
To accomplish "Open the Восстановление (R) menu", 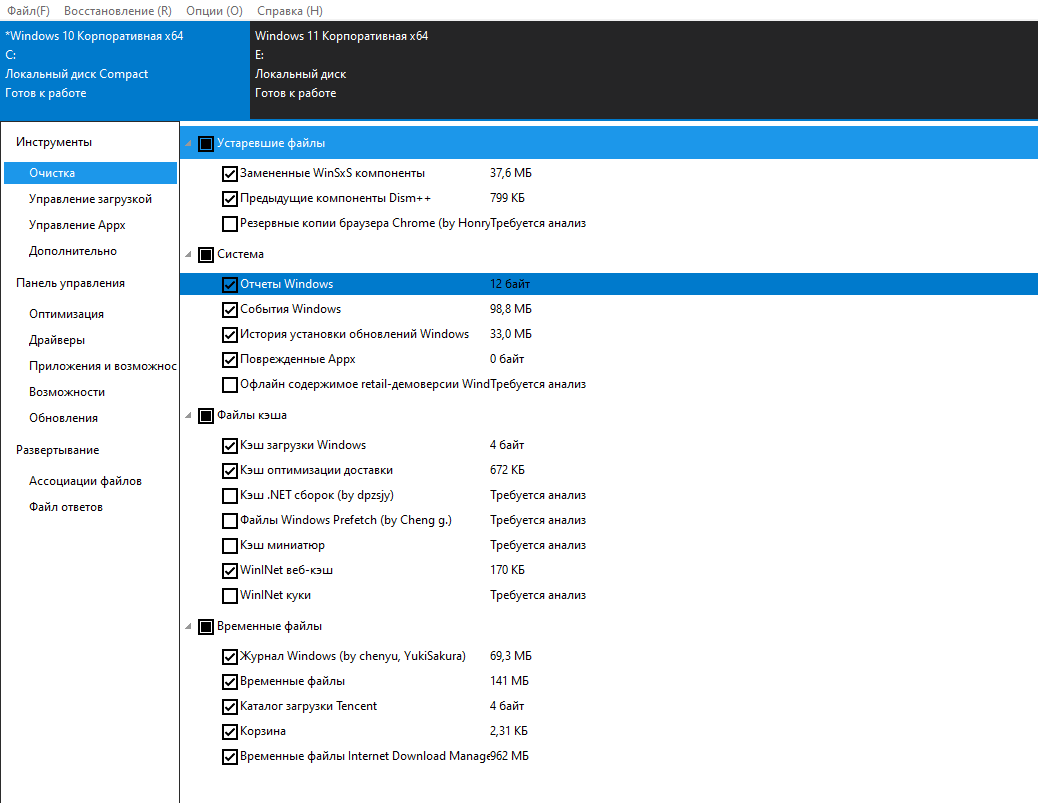I will (x=117, y=11).
